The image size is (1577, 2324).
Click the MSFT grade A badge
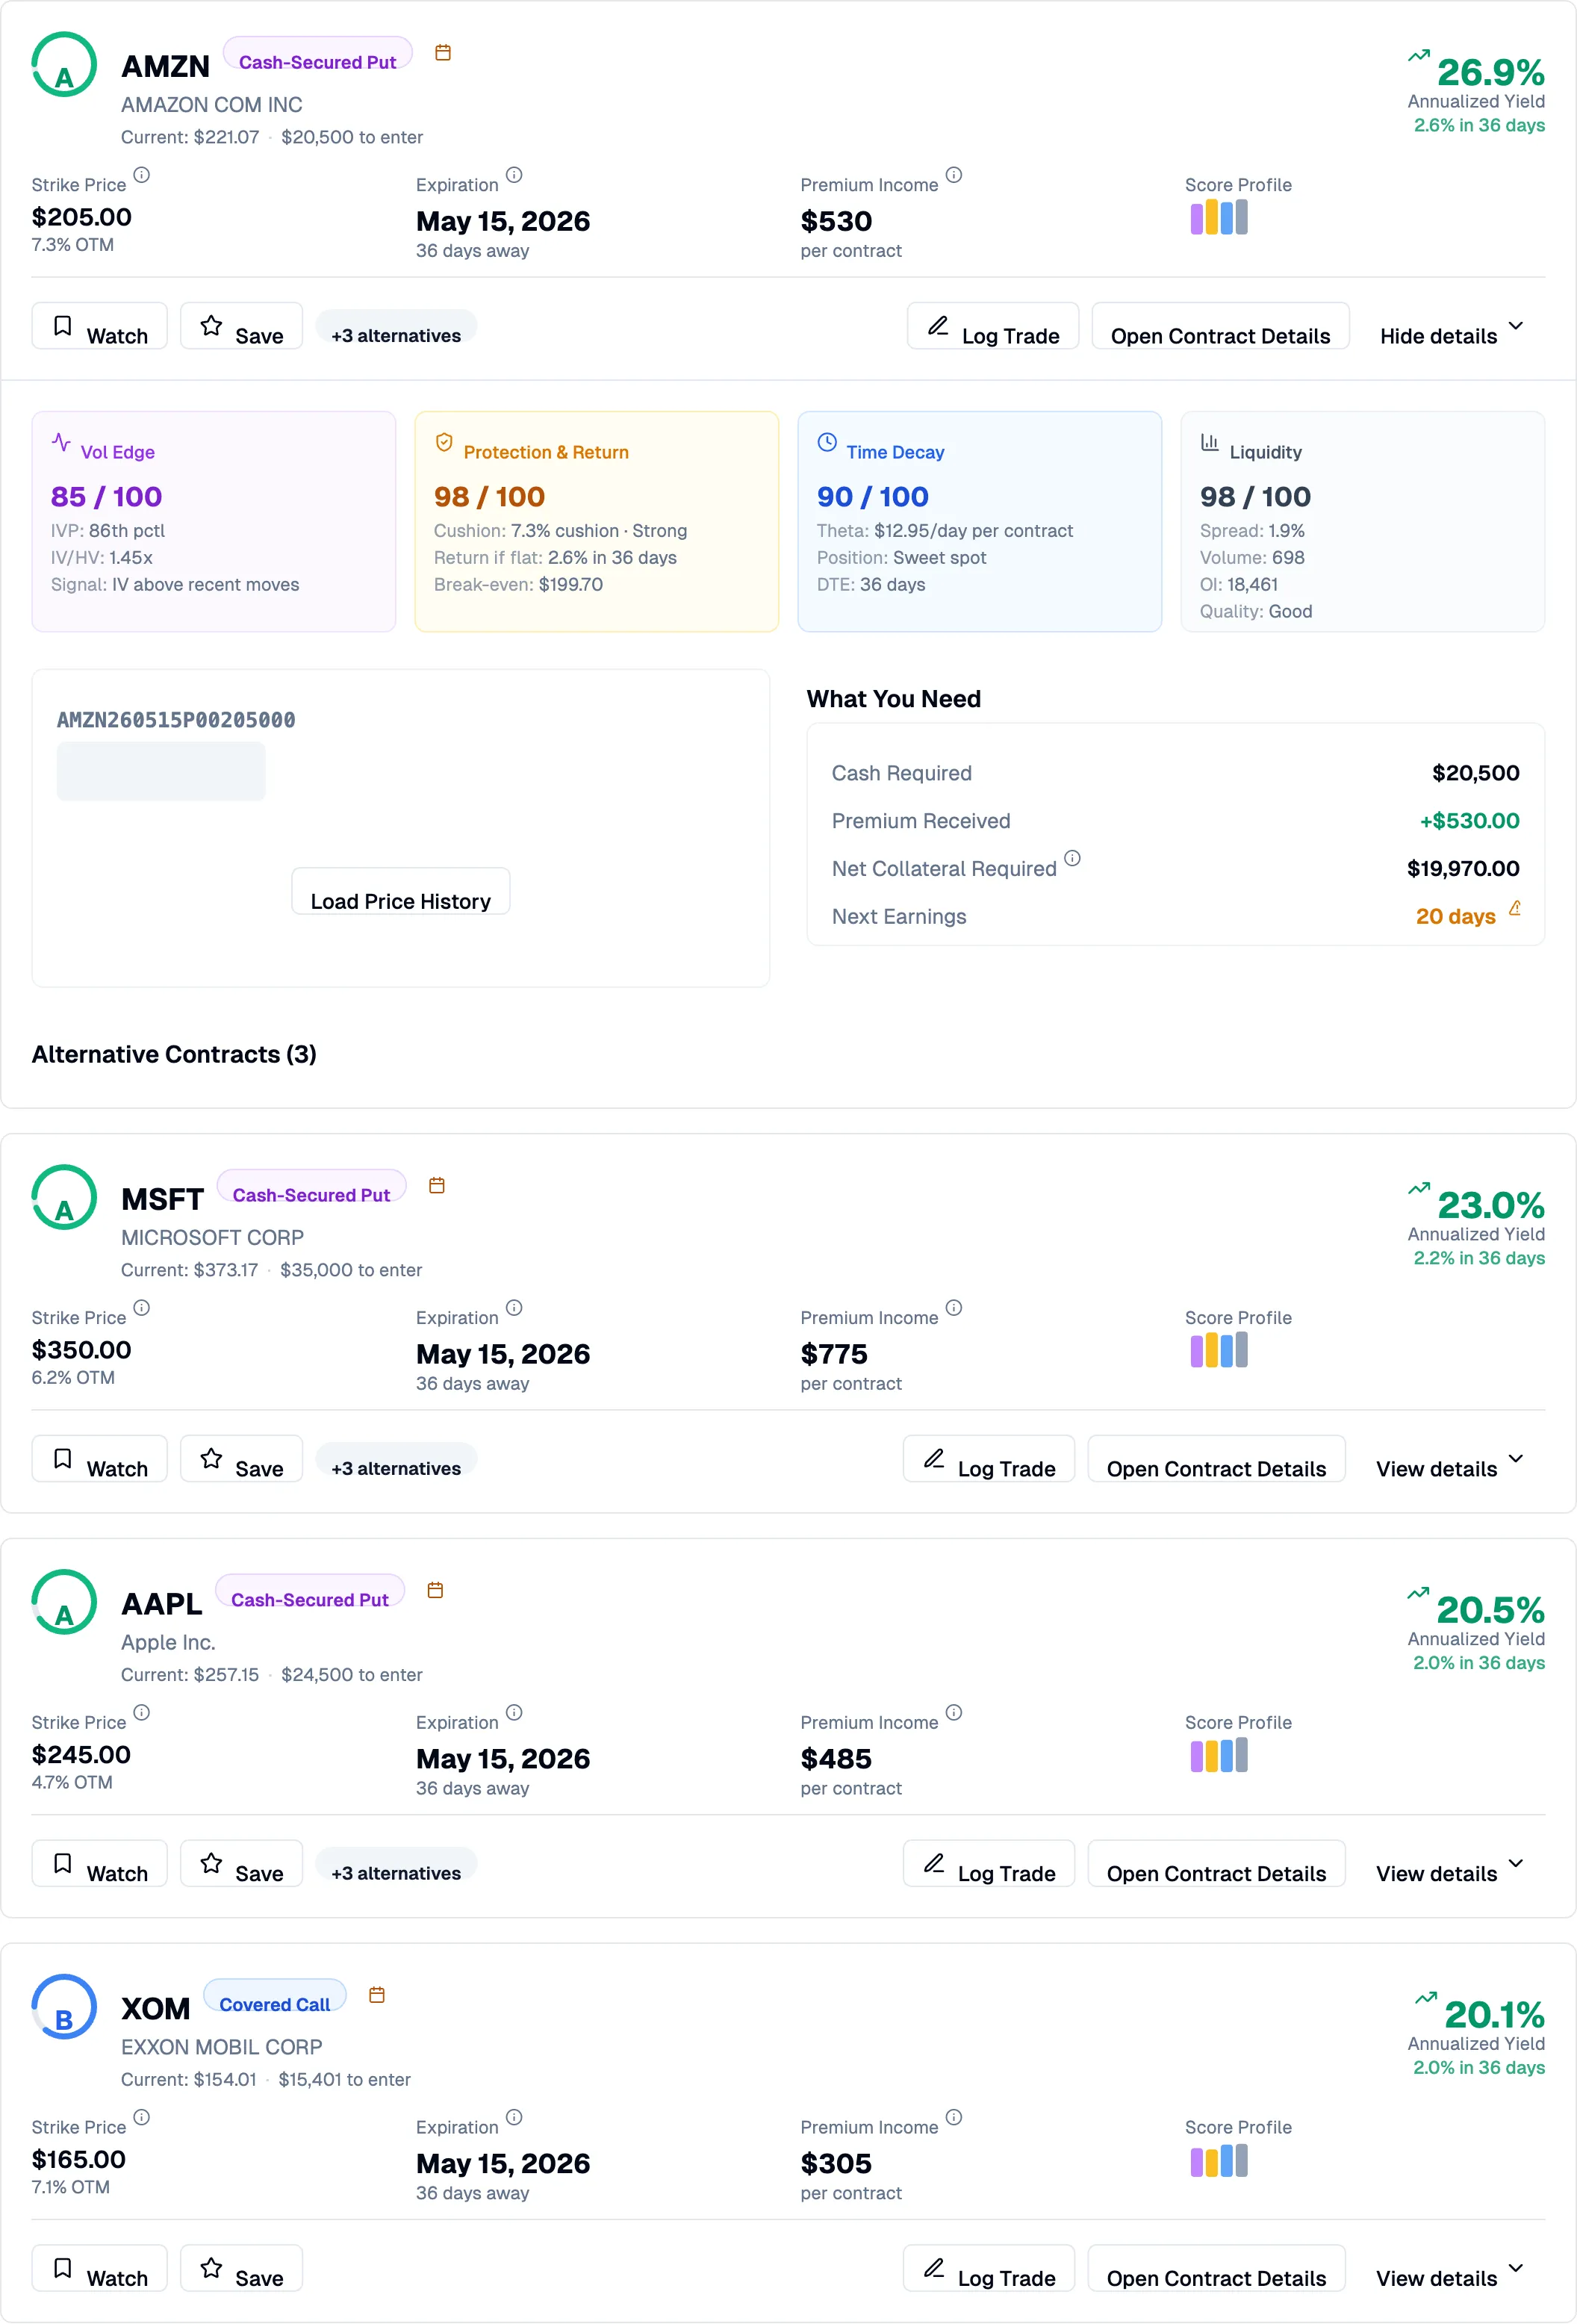(x=64, y=1198)
